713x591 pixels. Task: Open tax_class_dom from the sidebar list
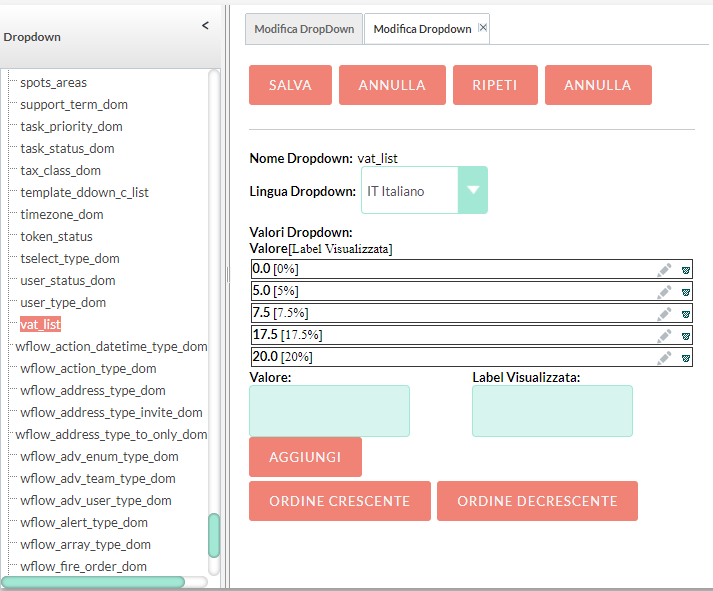click(x=60, y=170)
